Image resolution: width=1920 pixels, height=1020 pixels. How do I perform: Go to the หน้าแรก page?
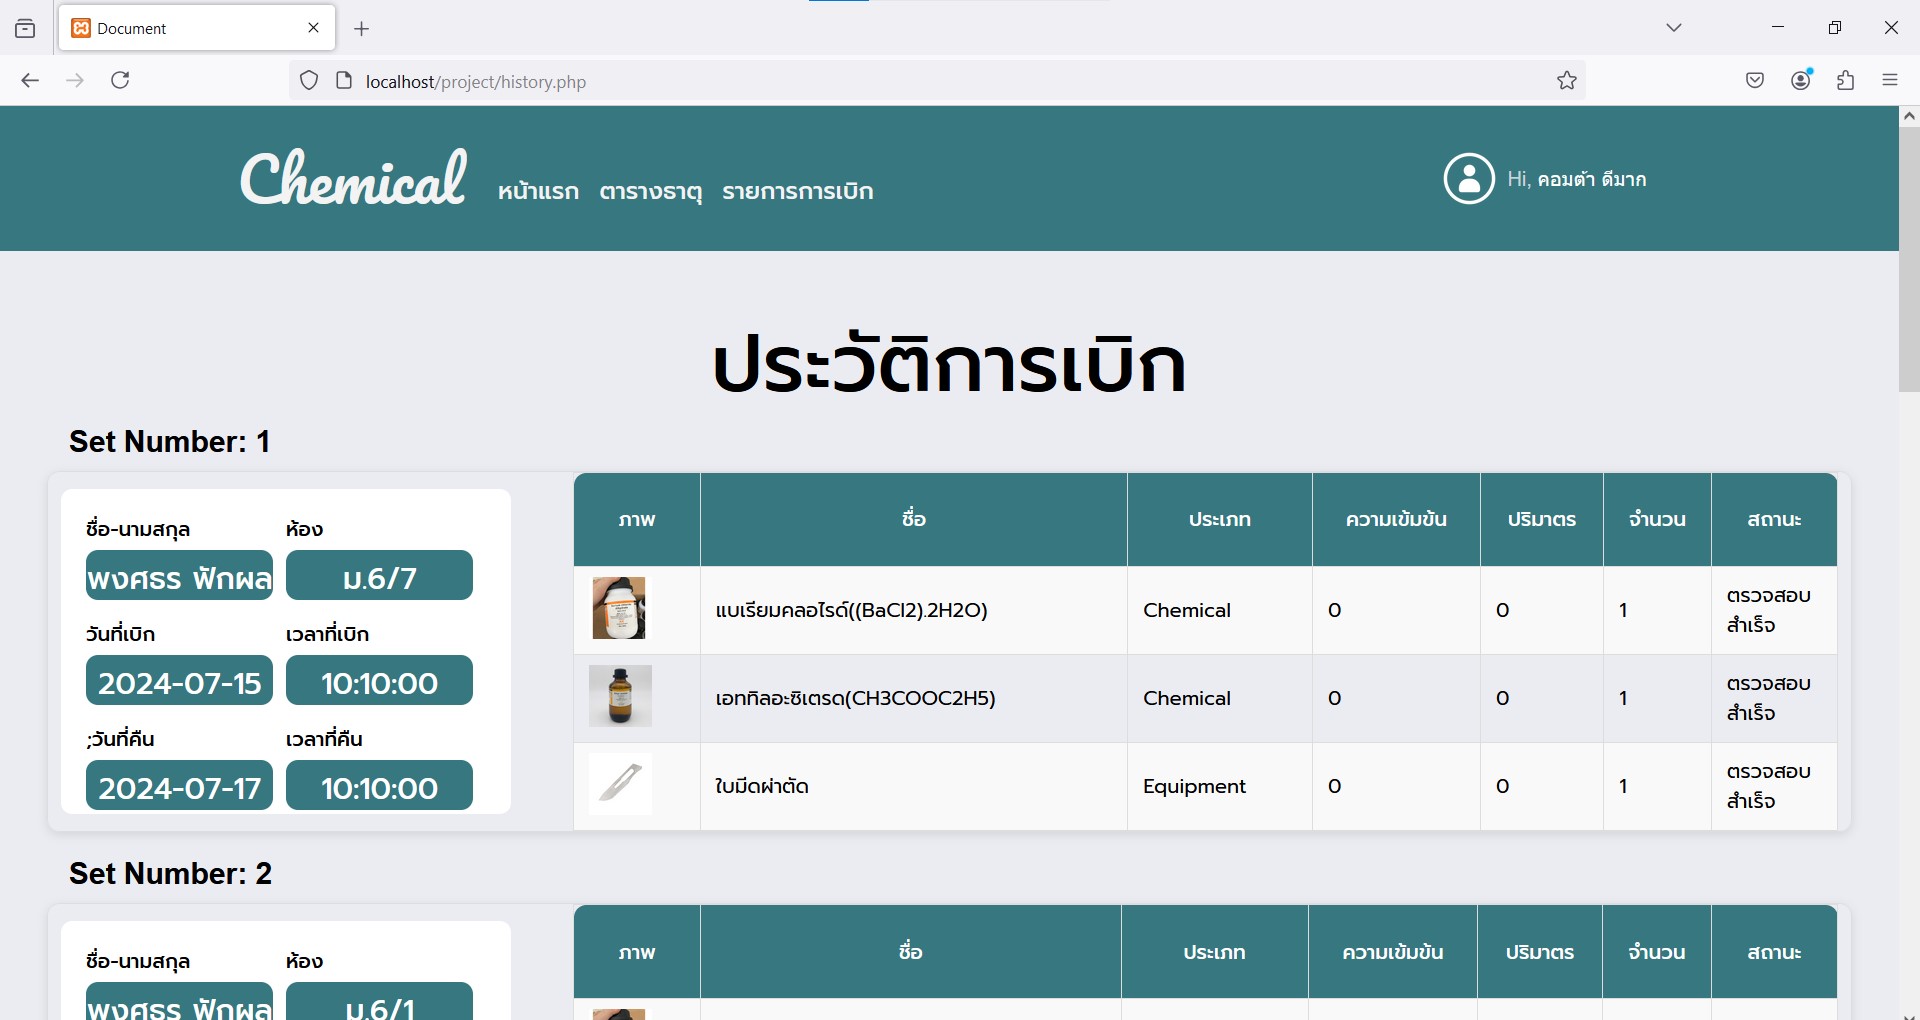pyautogui.click(x=538, y=191)
